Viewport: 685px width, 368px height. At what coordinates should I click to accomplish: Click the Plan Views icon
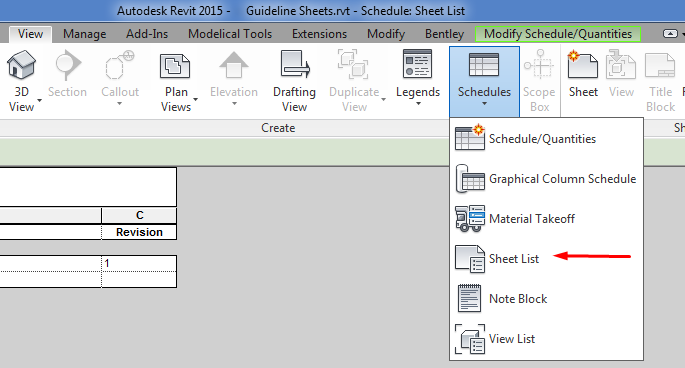pos(175,66)
